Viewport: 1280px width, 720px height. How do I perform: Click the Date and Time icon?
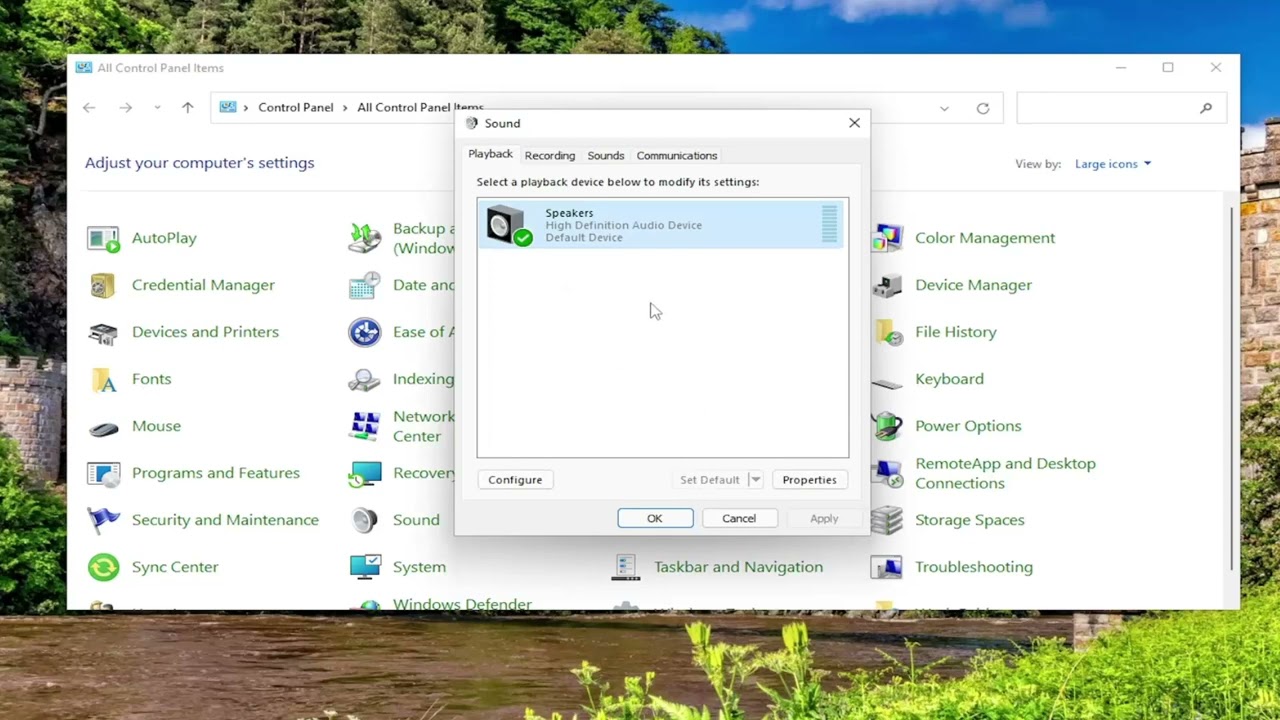[365, 285]
